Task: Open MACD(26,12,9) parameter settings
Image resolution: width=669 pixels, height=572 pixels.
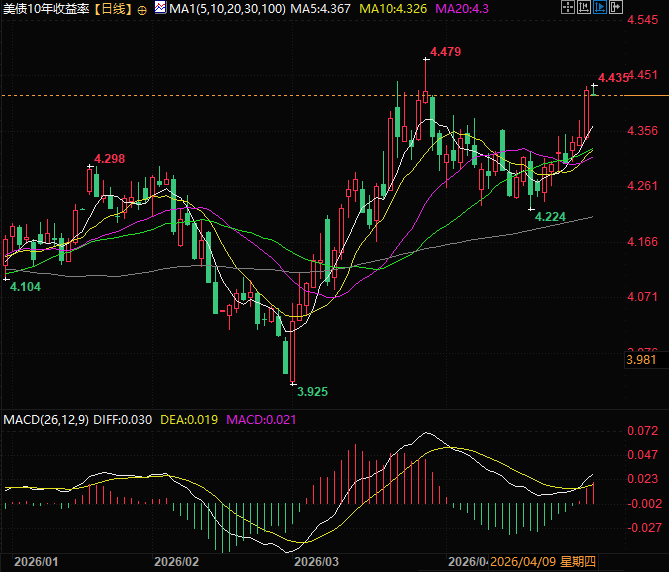Action: 44,419
